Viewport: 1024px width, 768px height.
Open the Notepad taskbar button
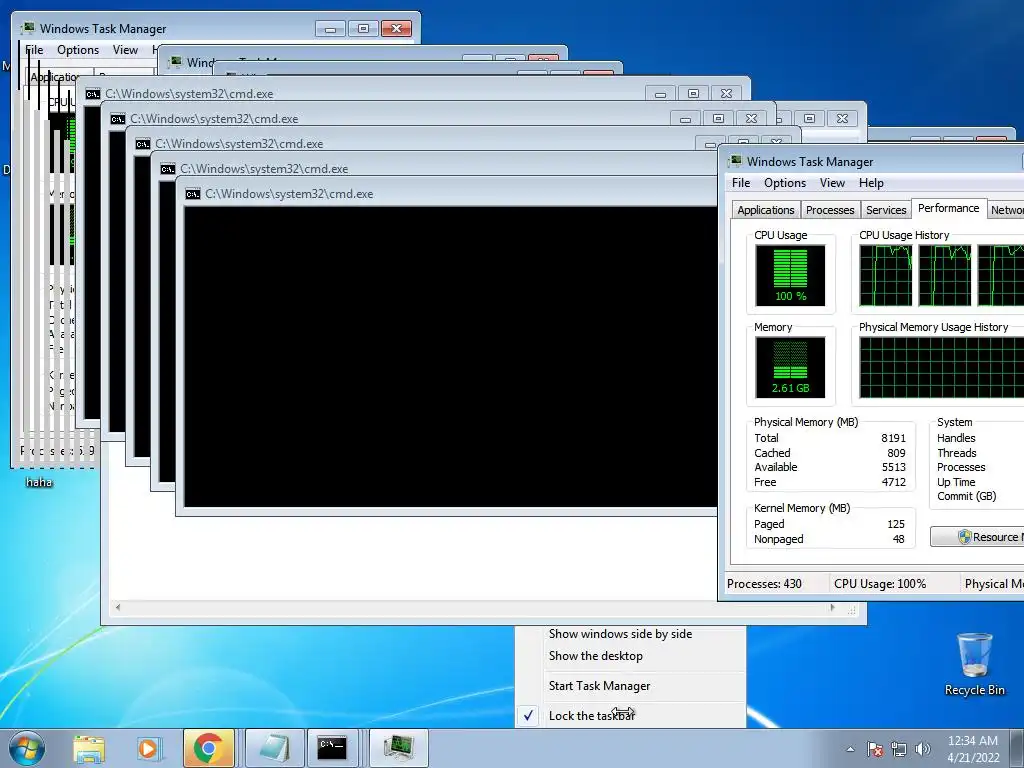pos(275,748)
